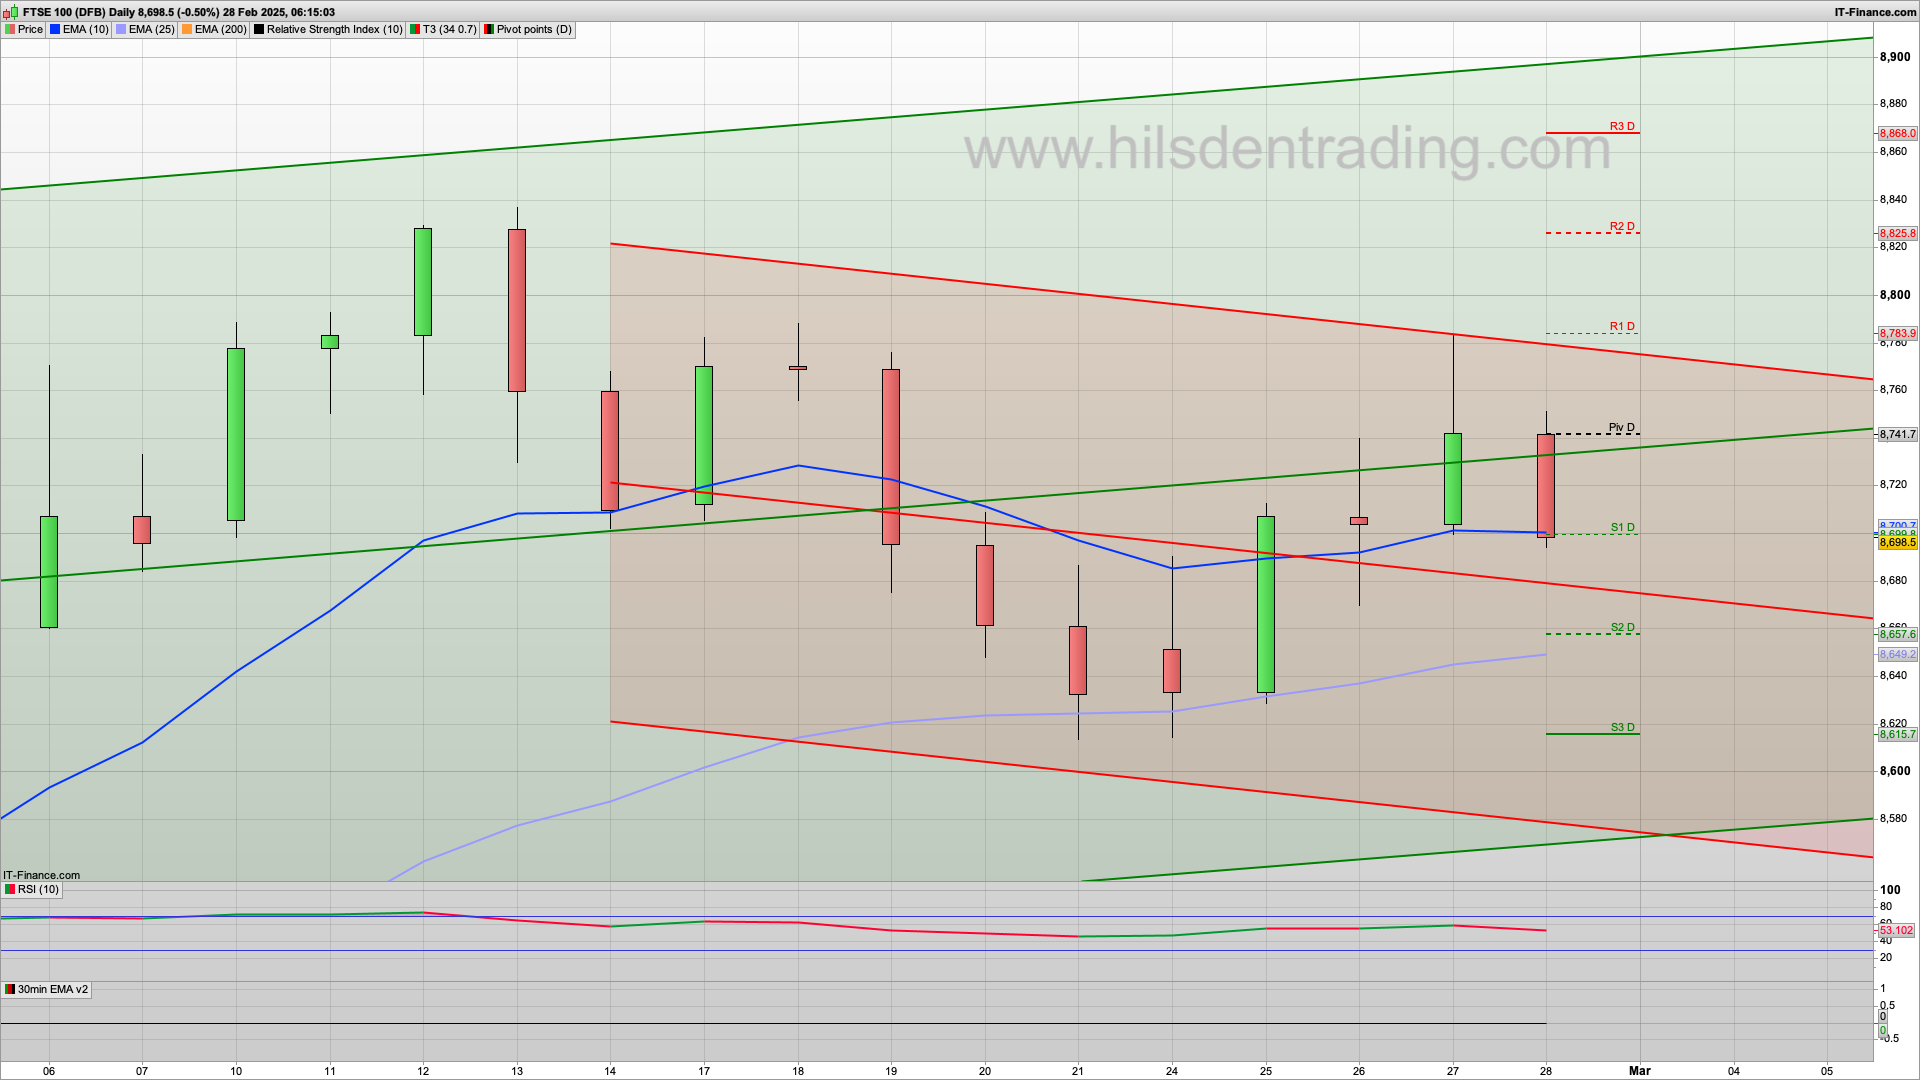
Task: Click the 8,783.9 price tag on the axis
Action: tap(1897, 333)
